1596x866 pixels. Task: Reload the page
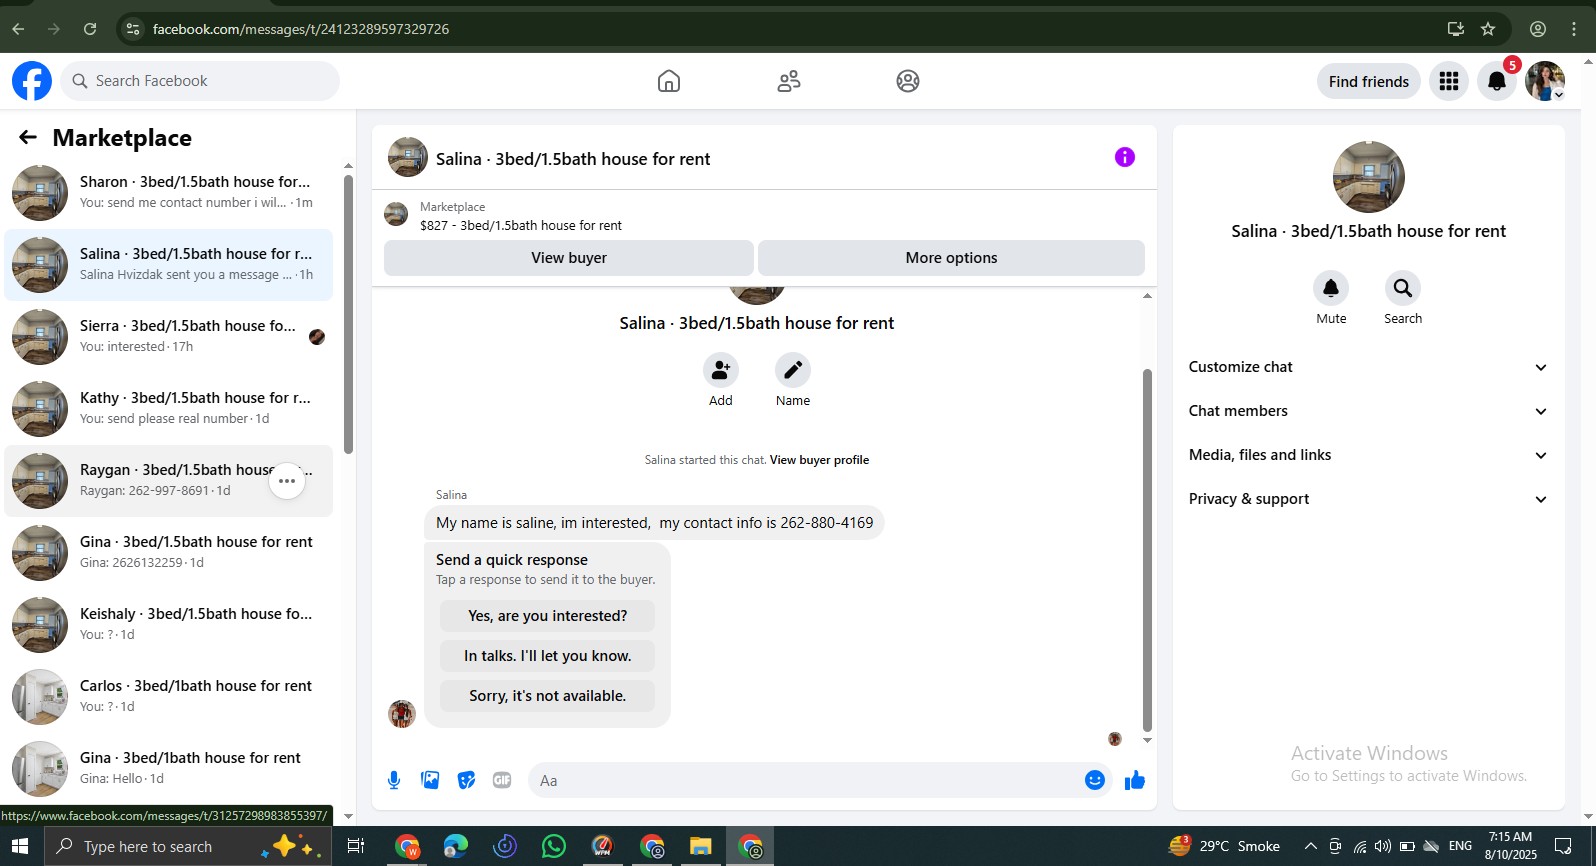click(90, 29)
